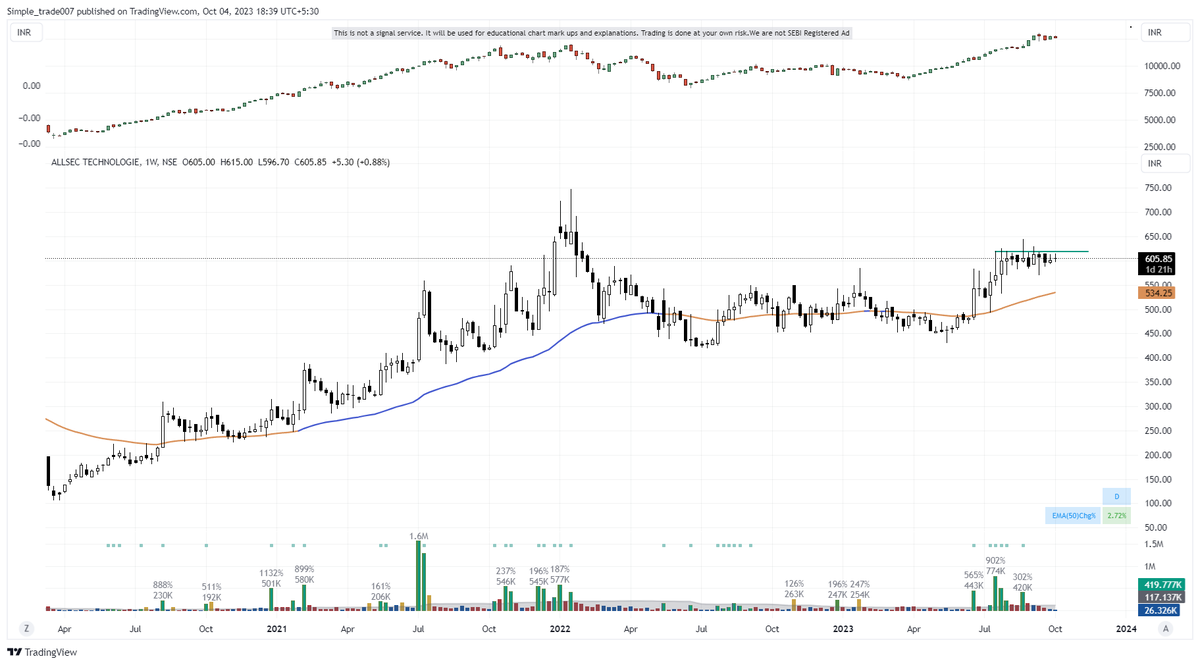Screen dimensions: 1200x665
Task: Click the C605.85 close value in legend
Action: coord(312,162)
